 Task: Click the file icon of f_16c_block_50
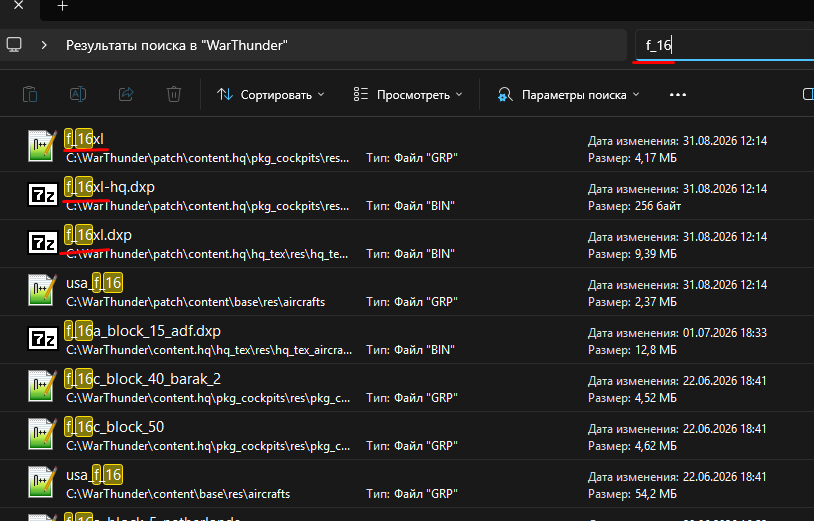point(43,434)
